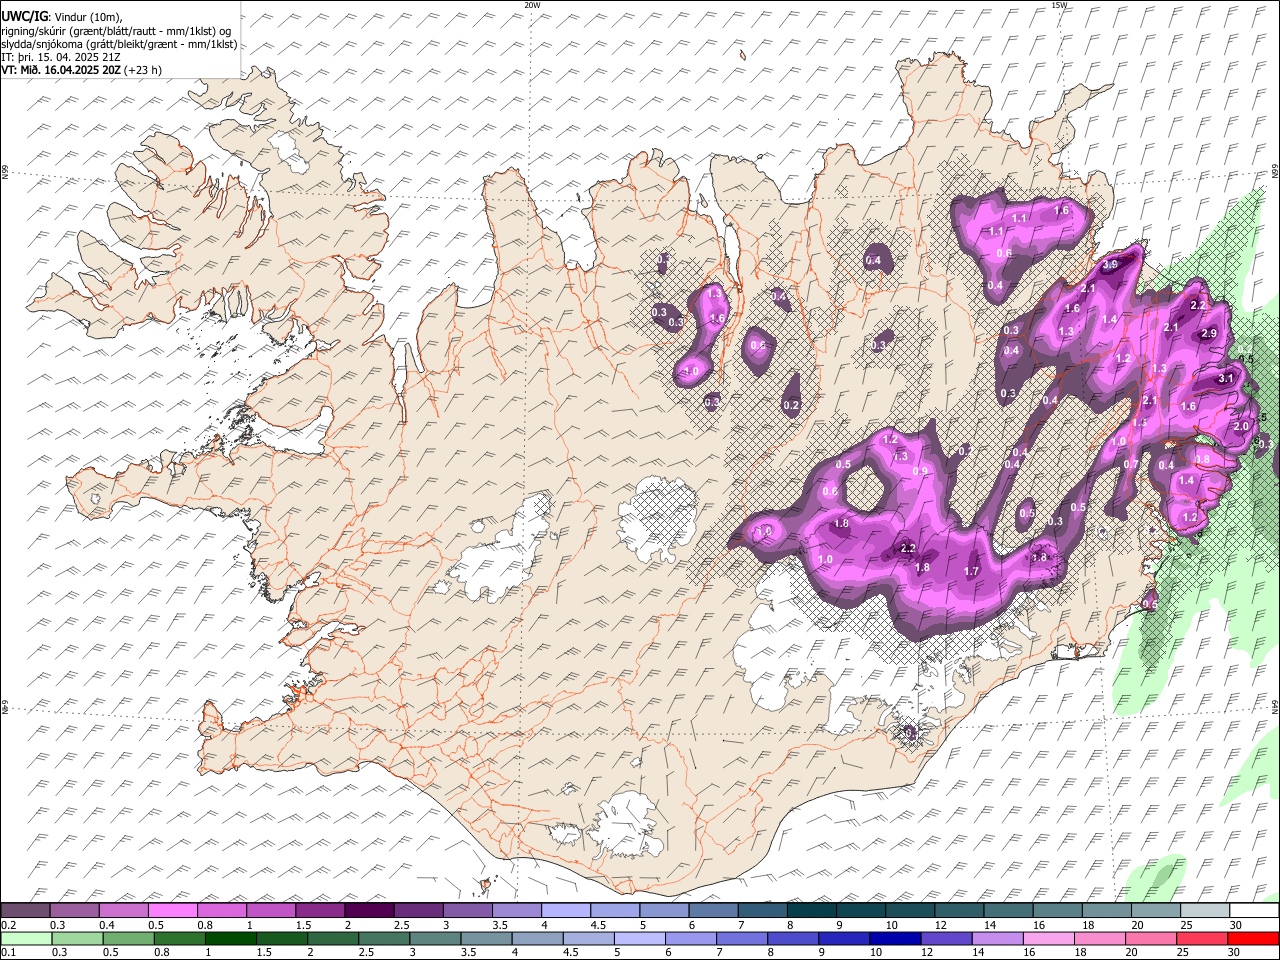Click the light violet 14 rain legend swatch
This screenshot has width=1280, height=960.
point(998,938)
